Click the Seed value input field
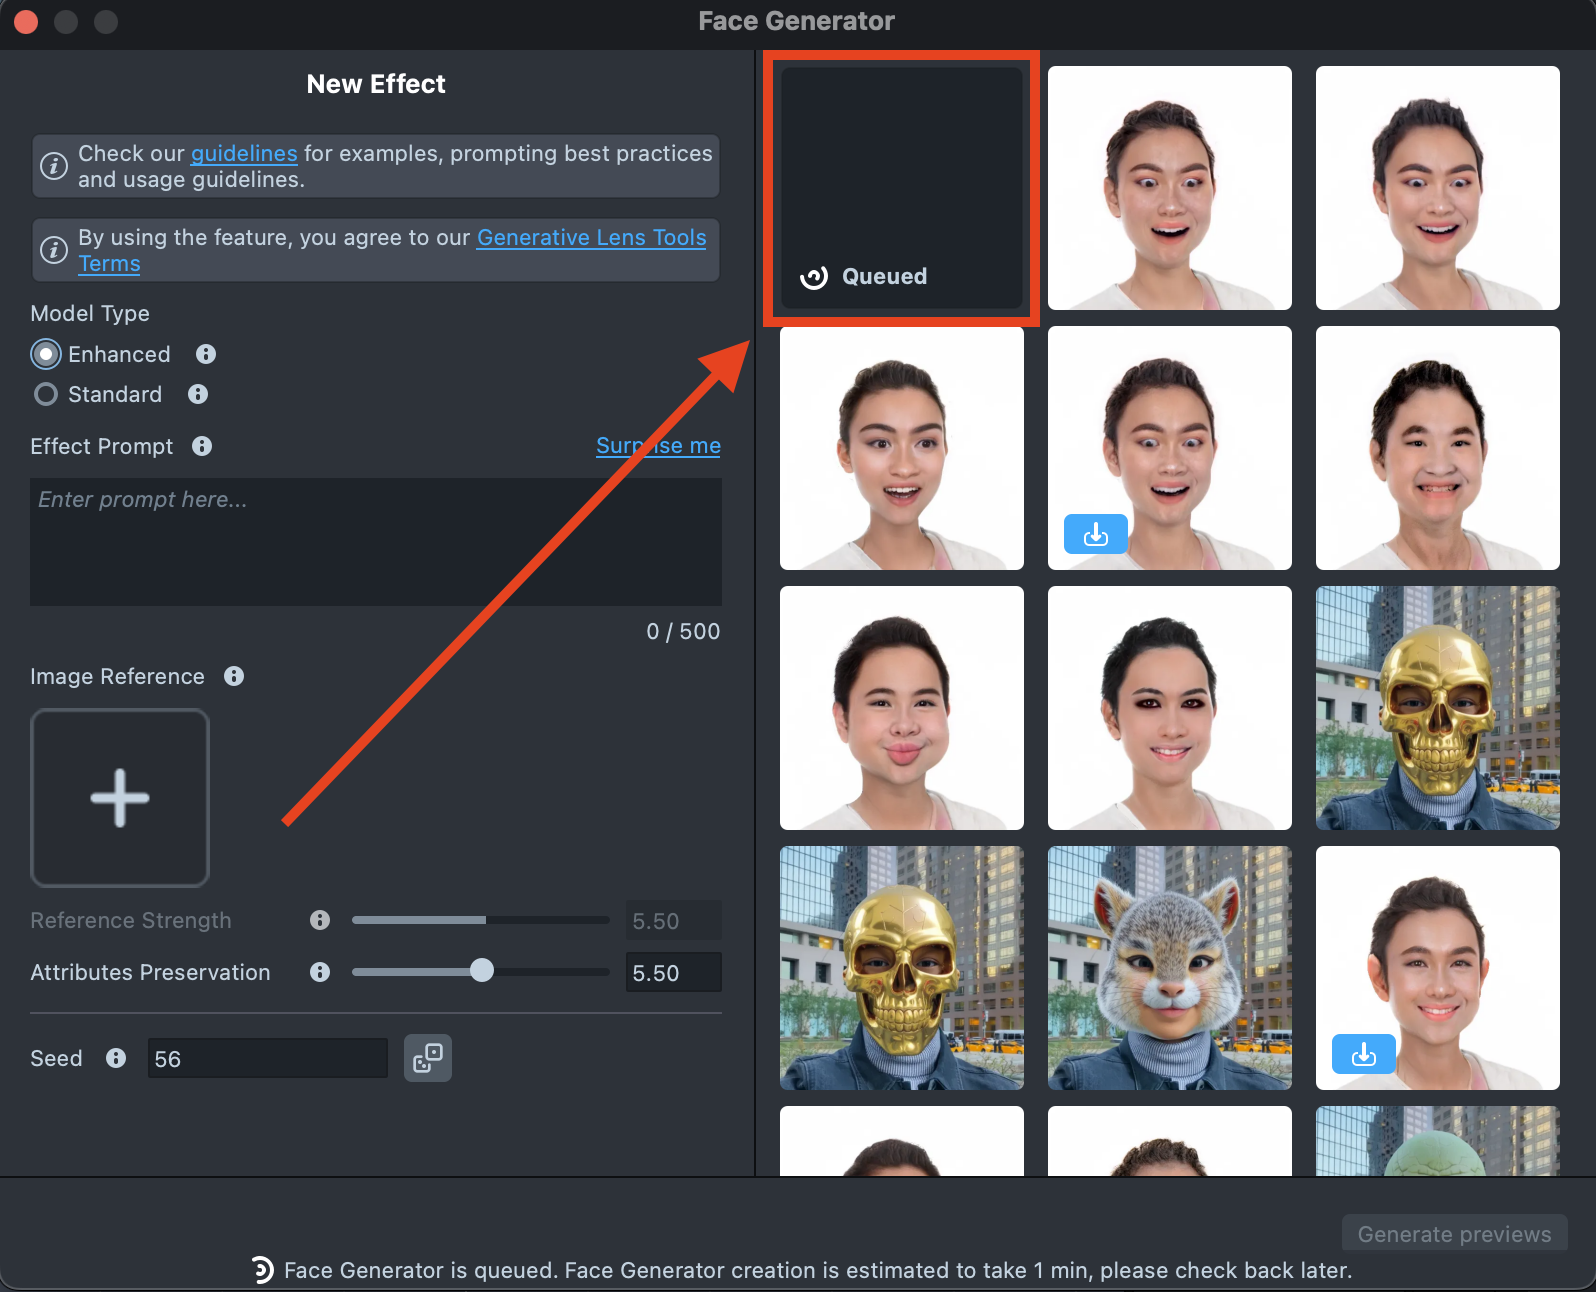This screenshot has width=1596, height=1292. (x=267, y=1058)
